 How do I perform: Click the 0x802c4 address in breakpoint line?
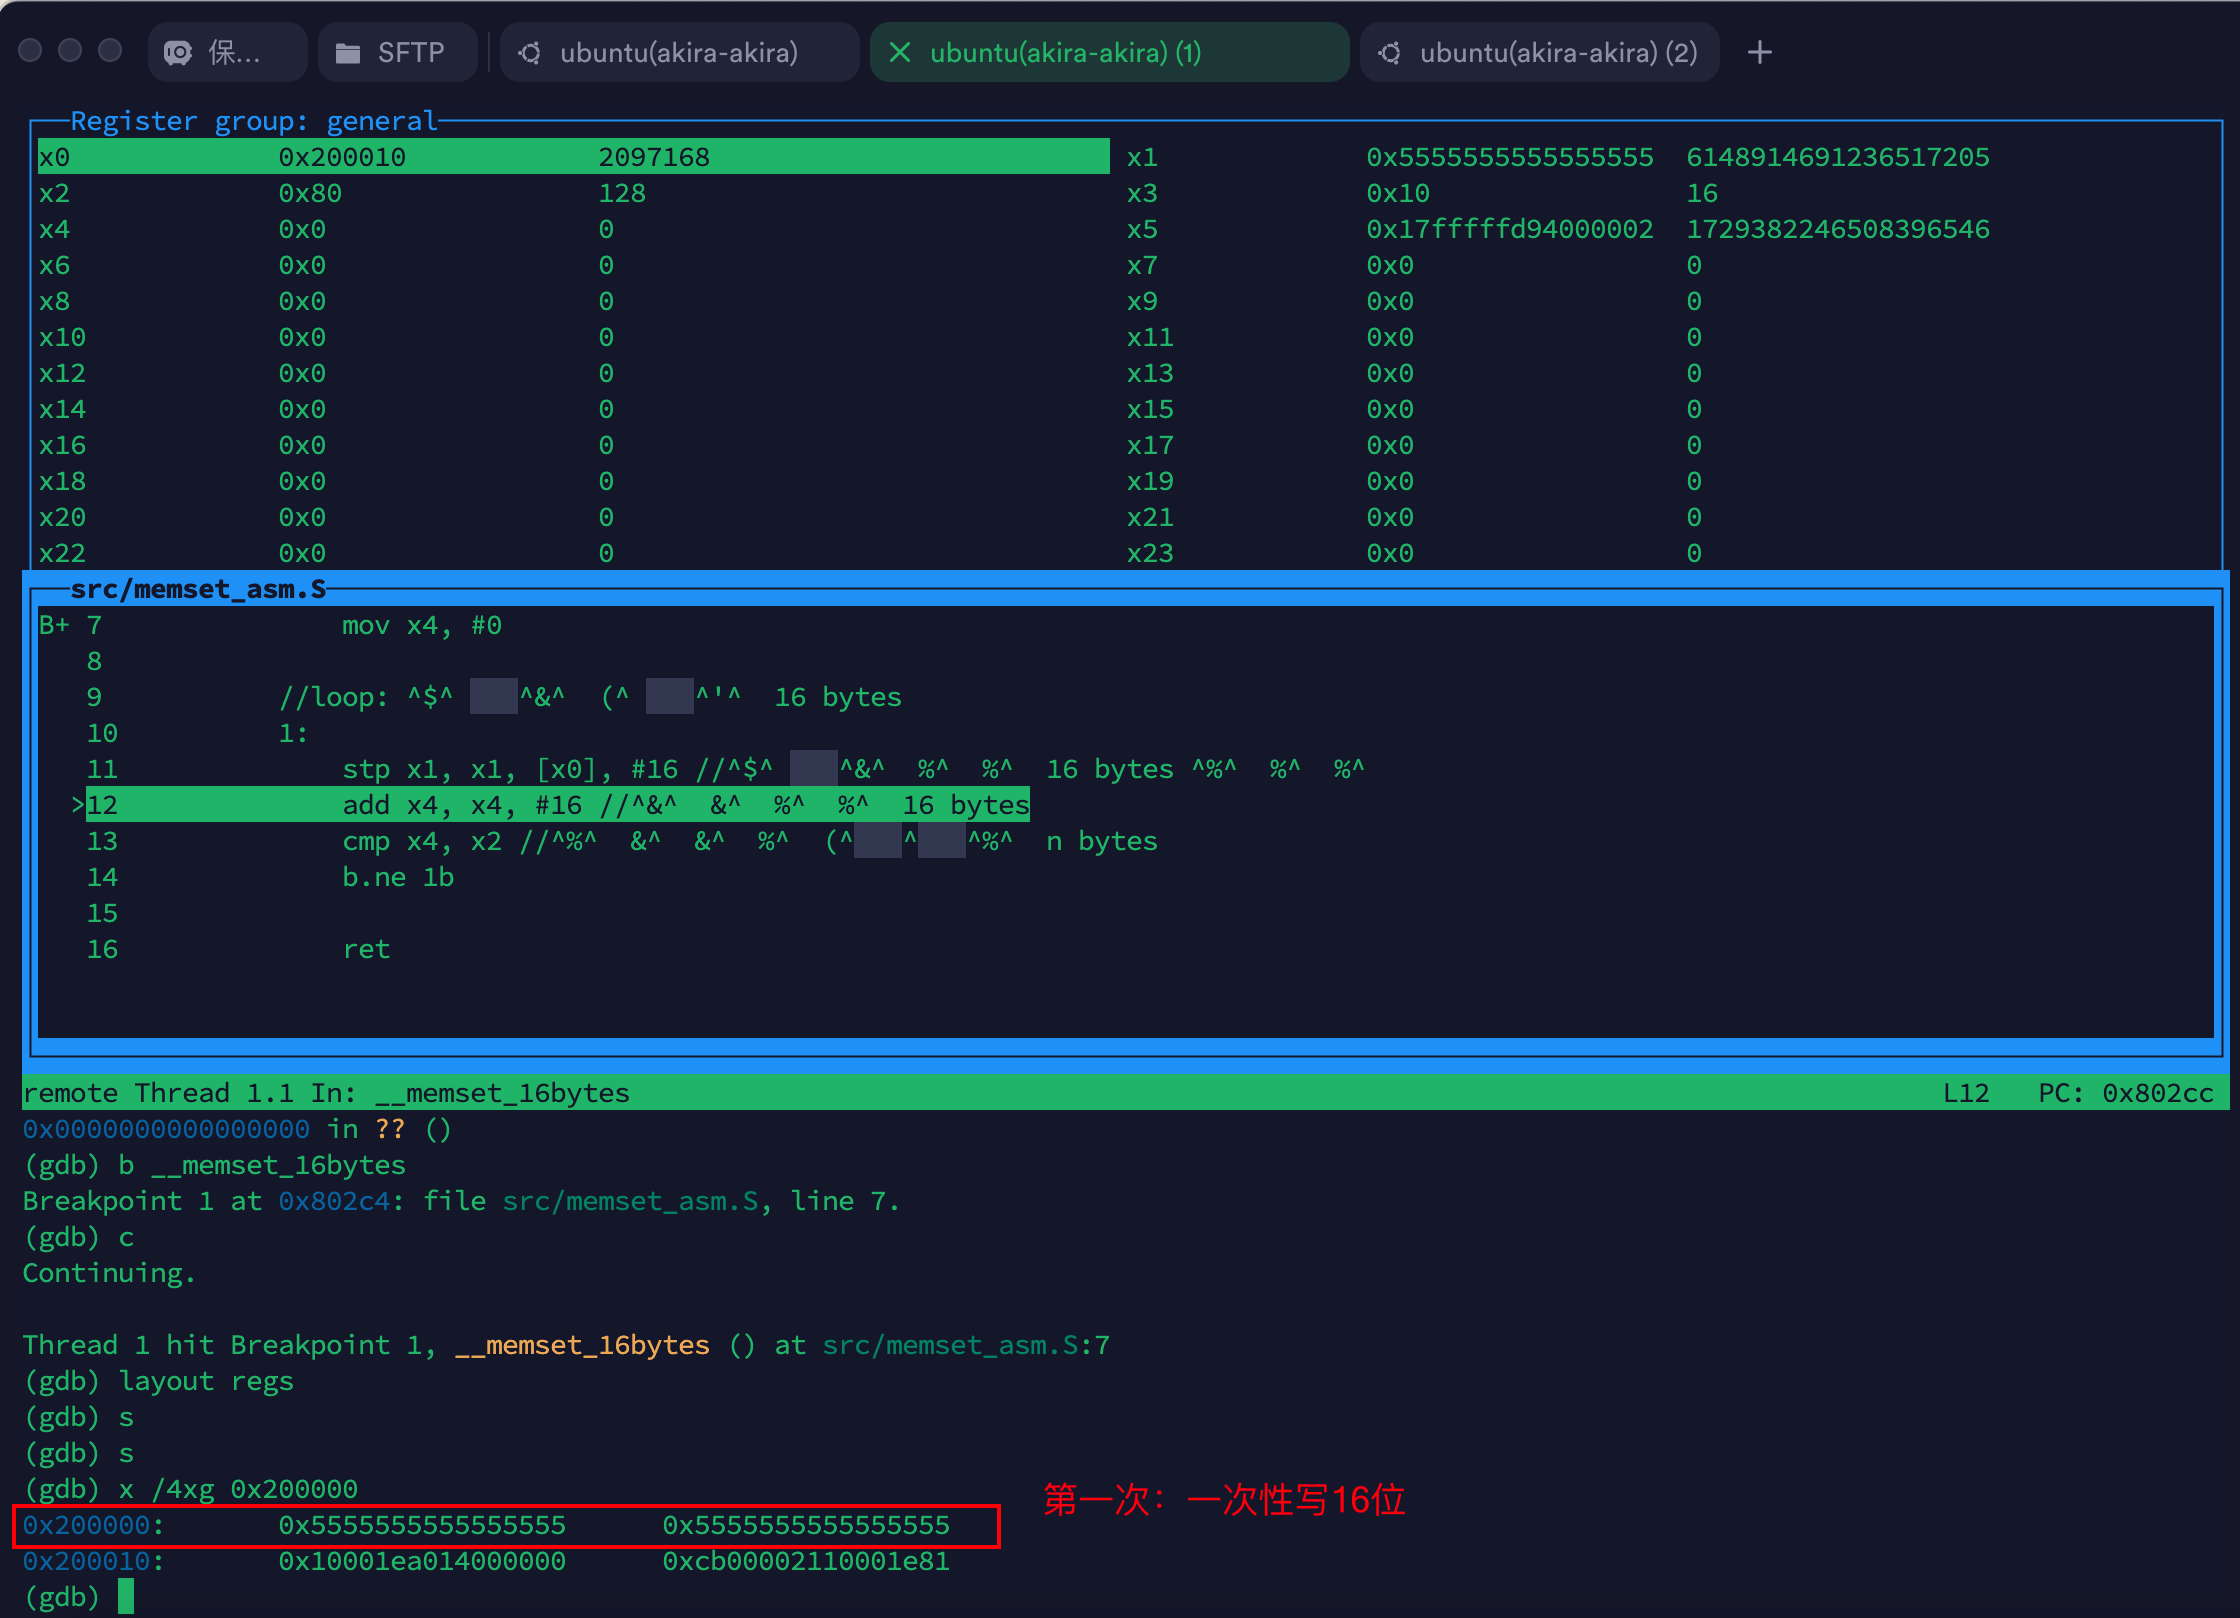coord(334,1201)
